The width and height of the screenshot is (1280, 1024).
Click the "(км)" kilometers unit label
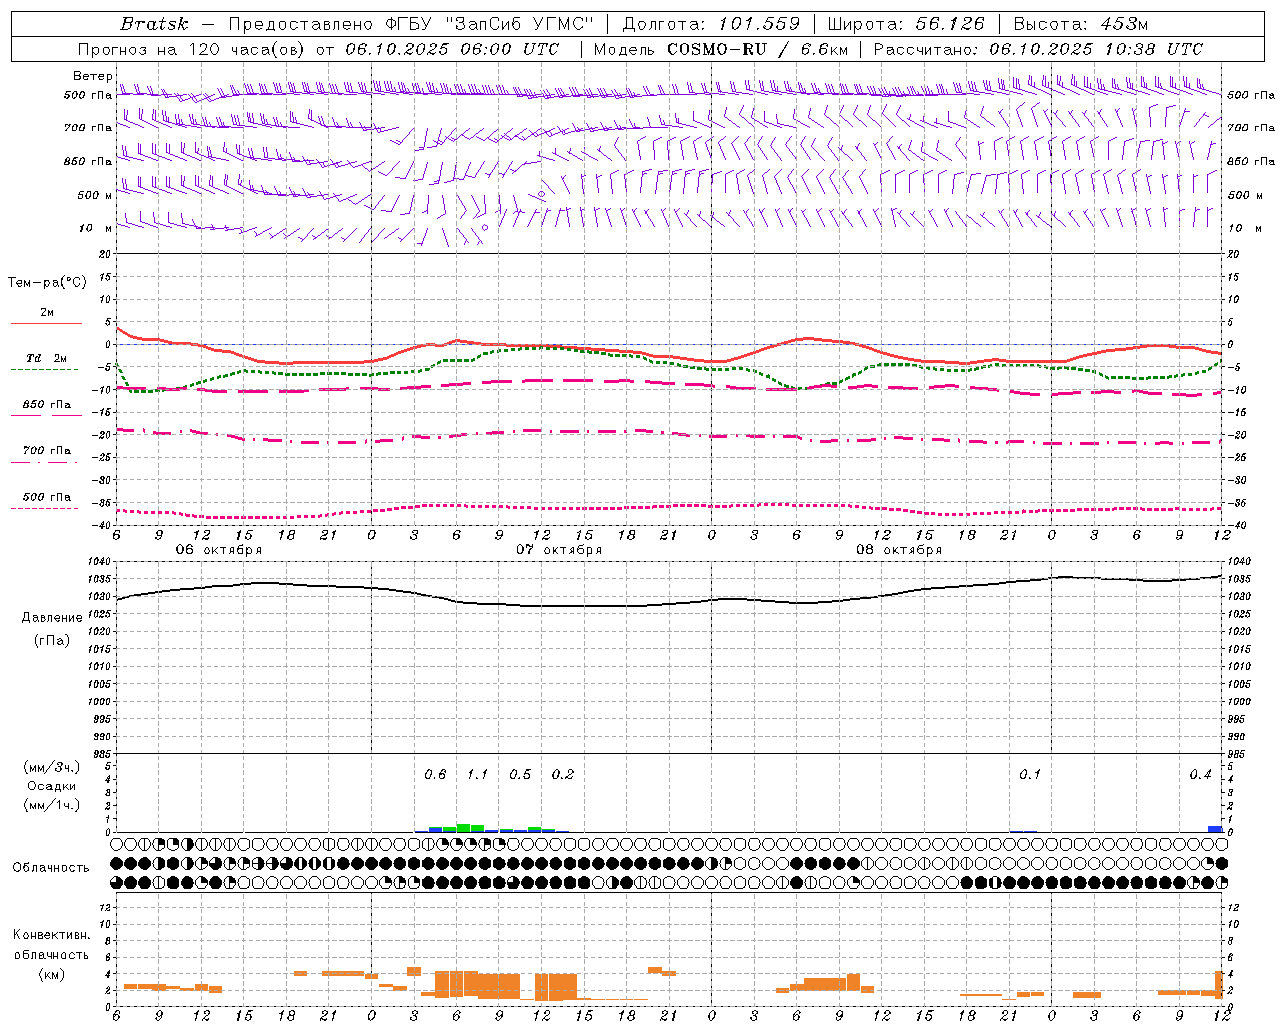[52, 973]
